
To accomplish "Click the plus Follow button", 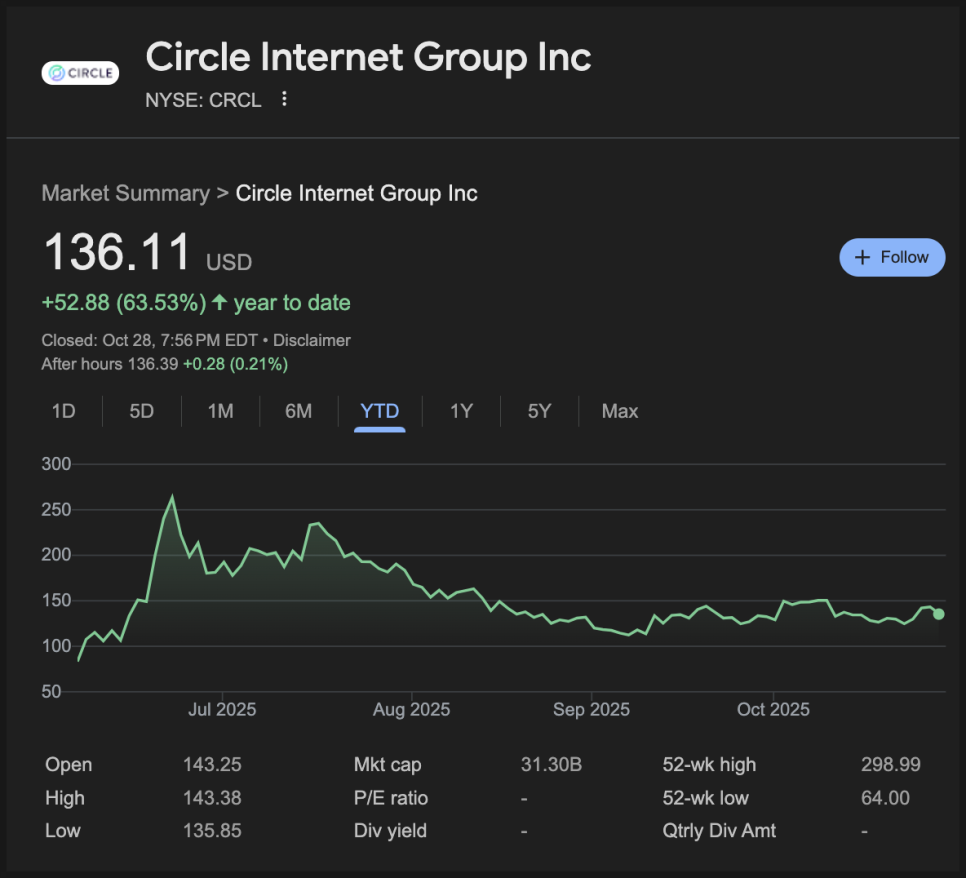I will point(892,257).
